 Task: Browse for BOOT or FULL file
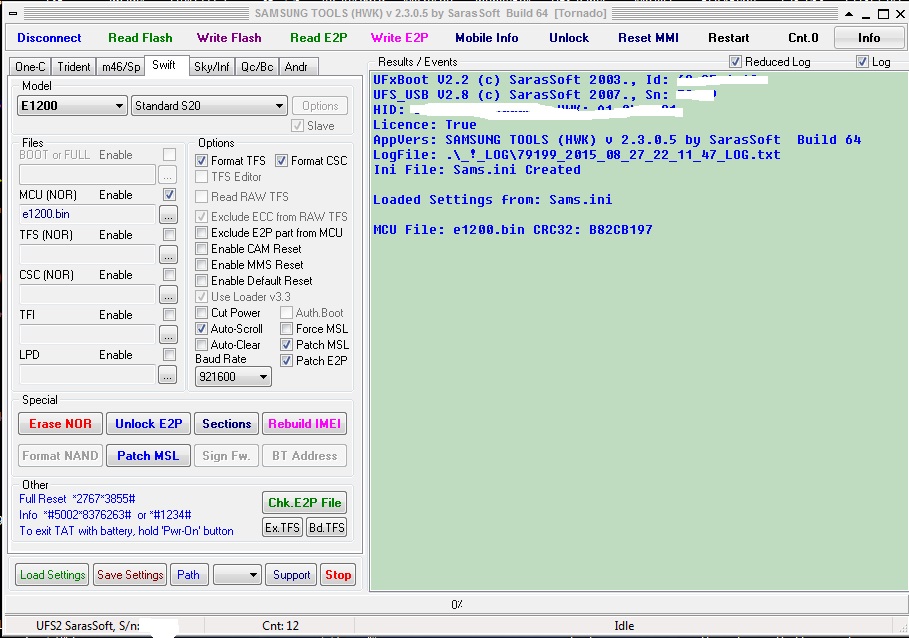(168, 174)
